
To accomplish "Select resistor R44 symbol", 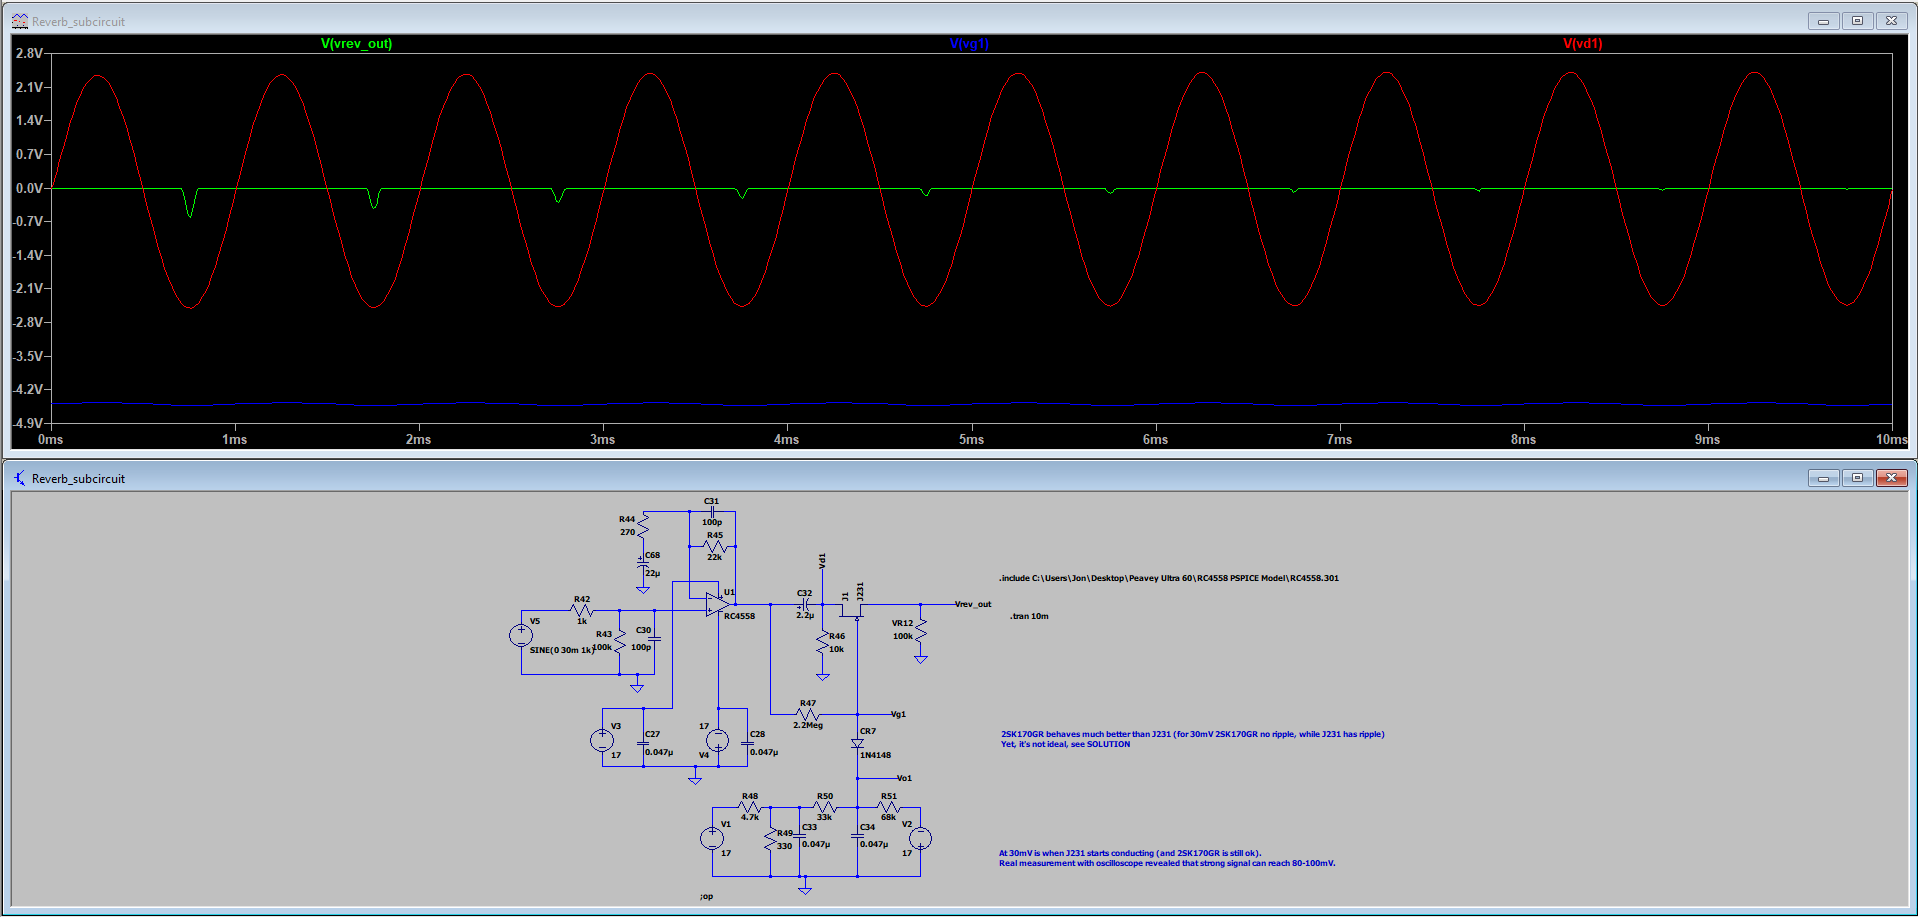I will [x=643, y=525].
